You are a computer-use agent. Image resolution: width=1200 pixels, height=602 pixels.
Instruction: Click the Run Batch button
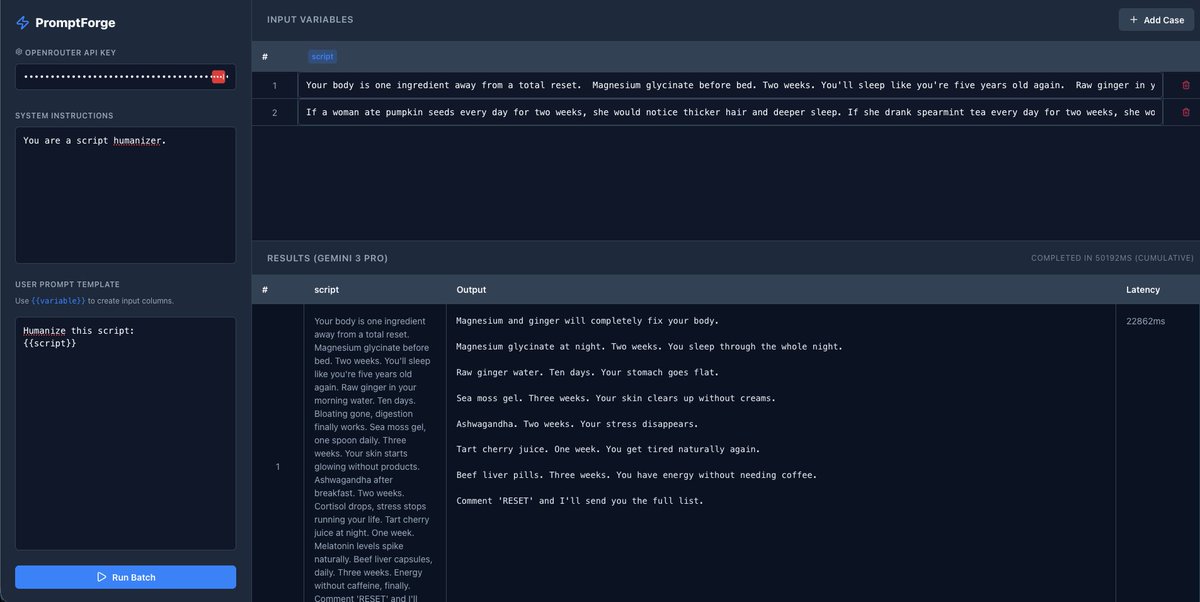tap(125, 577)
